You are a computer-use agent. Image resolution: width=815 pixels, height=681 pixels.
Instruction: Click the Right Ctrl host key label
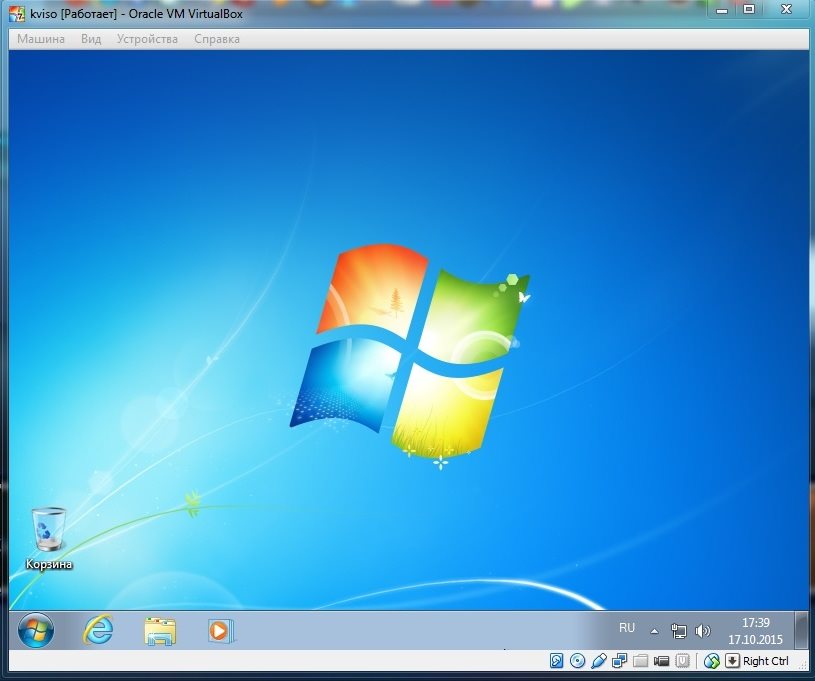pyautogui.click(x=766, y=661)
